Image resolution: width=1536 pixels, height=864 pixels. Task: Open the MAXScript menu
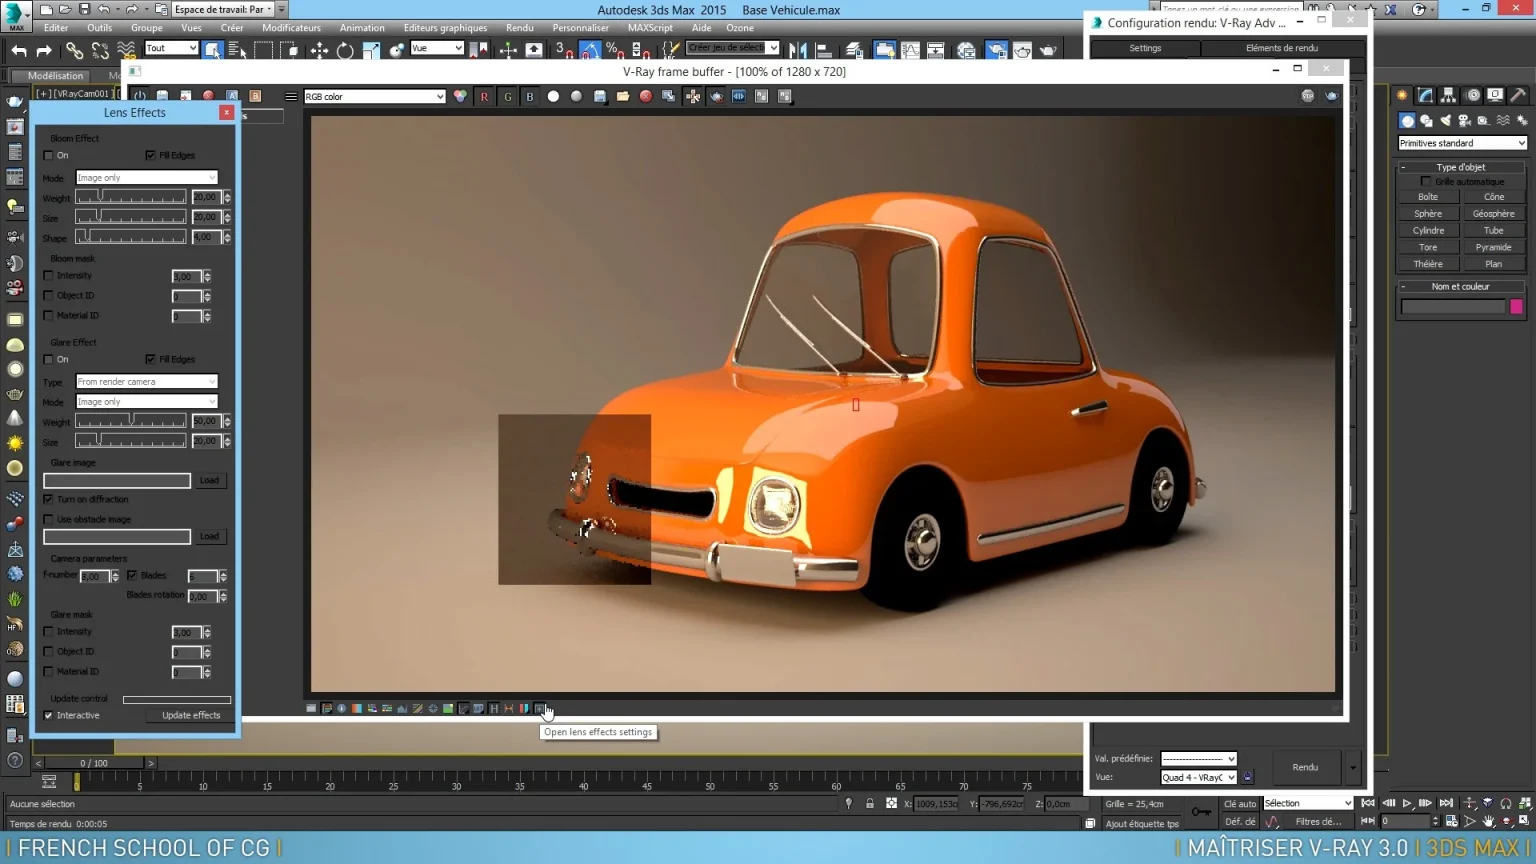pos(650,28)
